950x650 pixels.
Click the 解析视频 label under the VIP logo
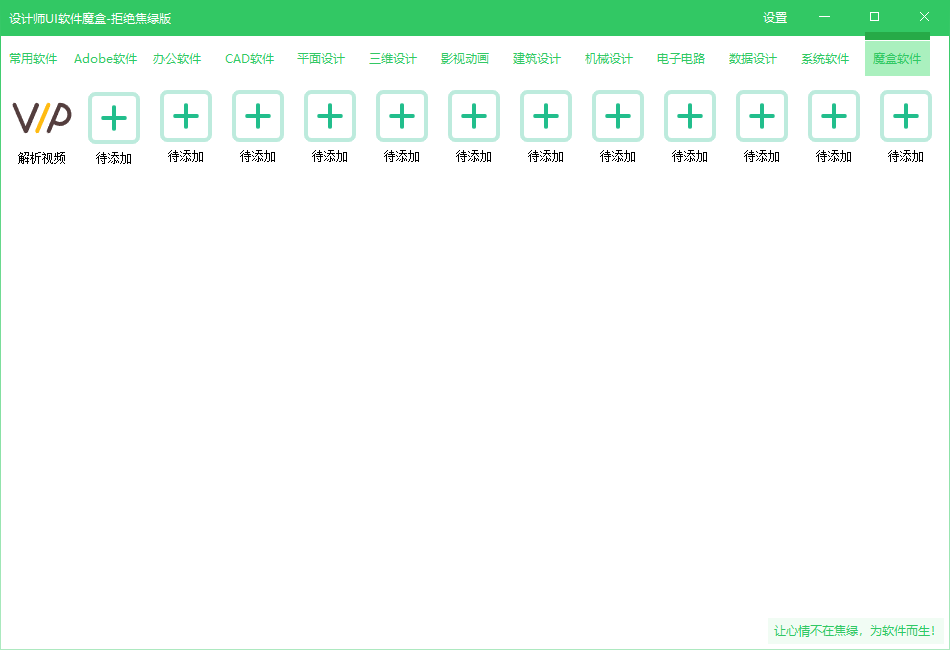point(42,158)
